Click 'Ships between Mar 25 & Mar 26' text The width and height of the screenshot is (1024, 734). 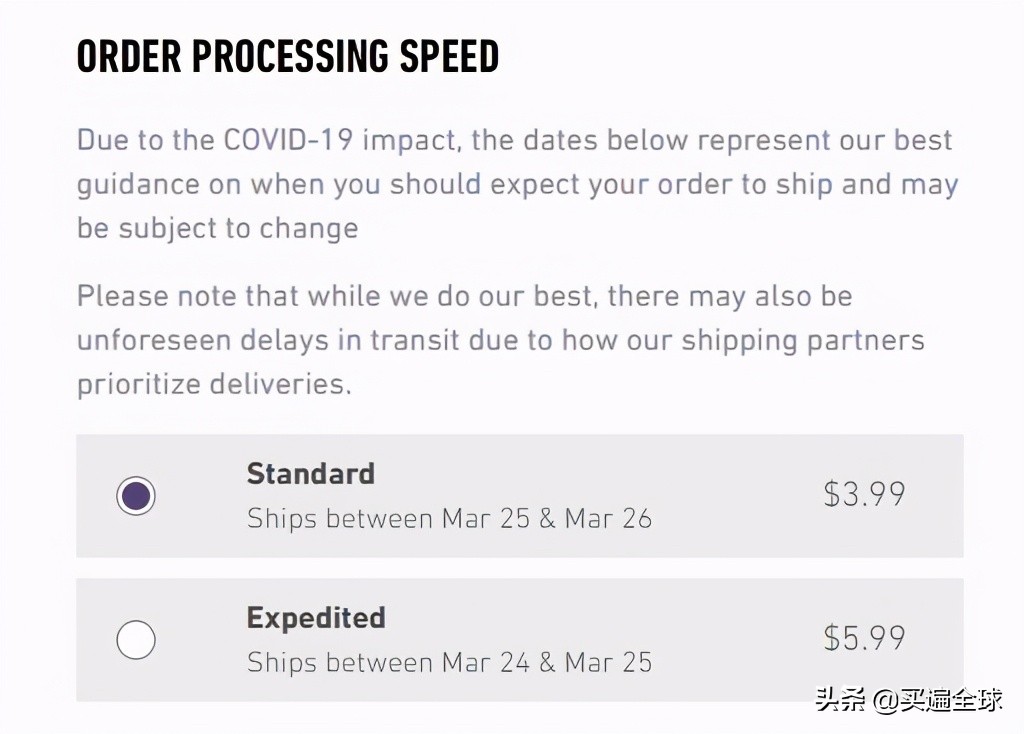coord(449,518)
